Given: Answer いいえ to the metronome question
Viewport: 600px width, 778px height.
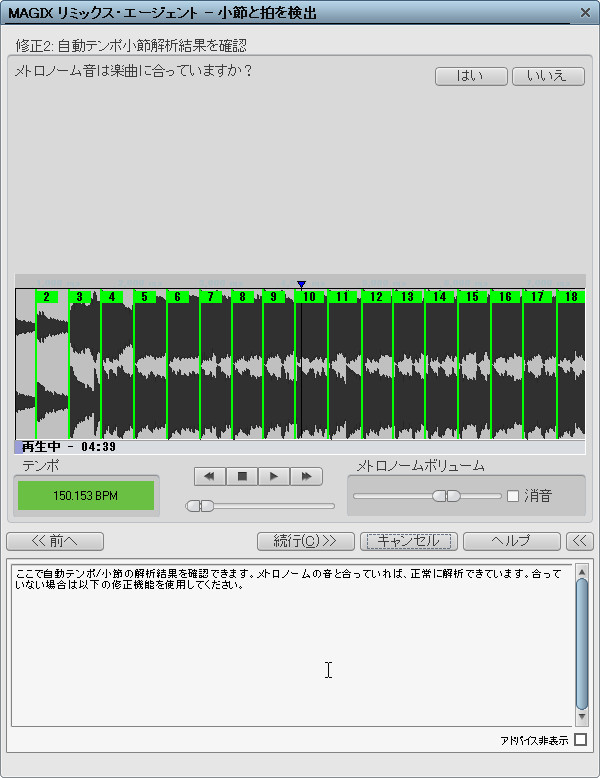Looking at the screenshot, I should point(548,76).
